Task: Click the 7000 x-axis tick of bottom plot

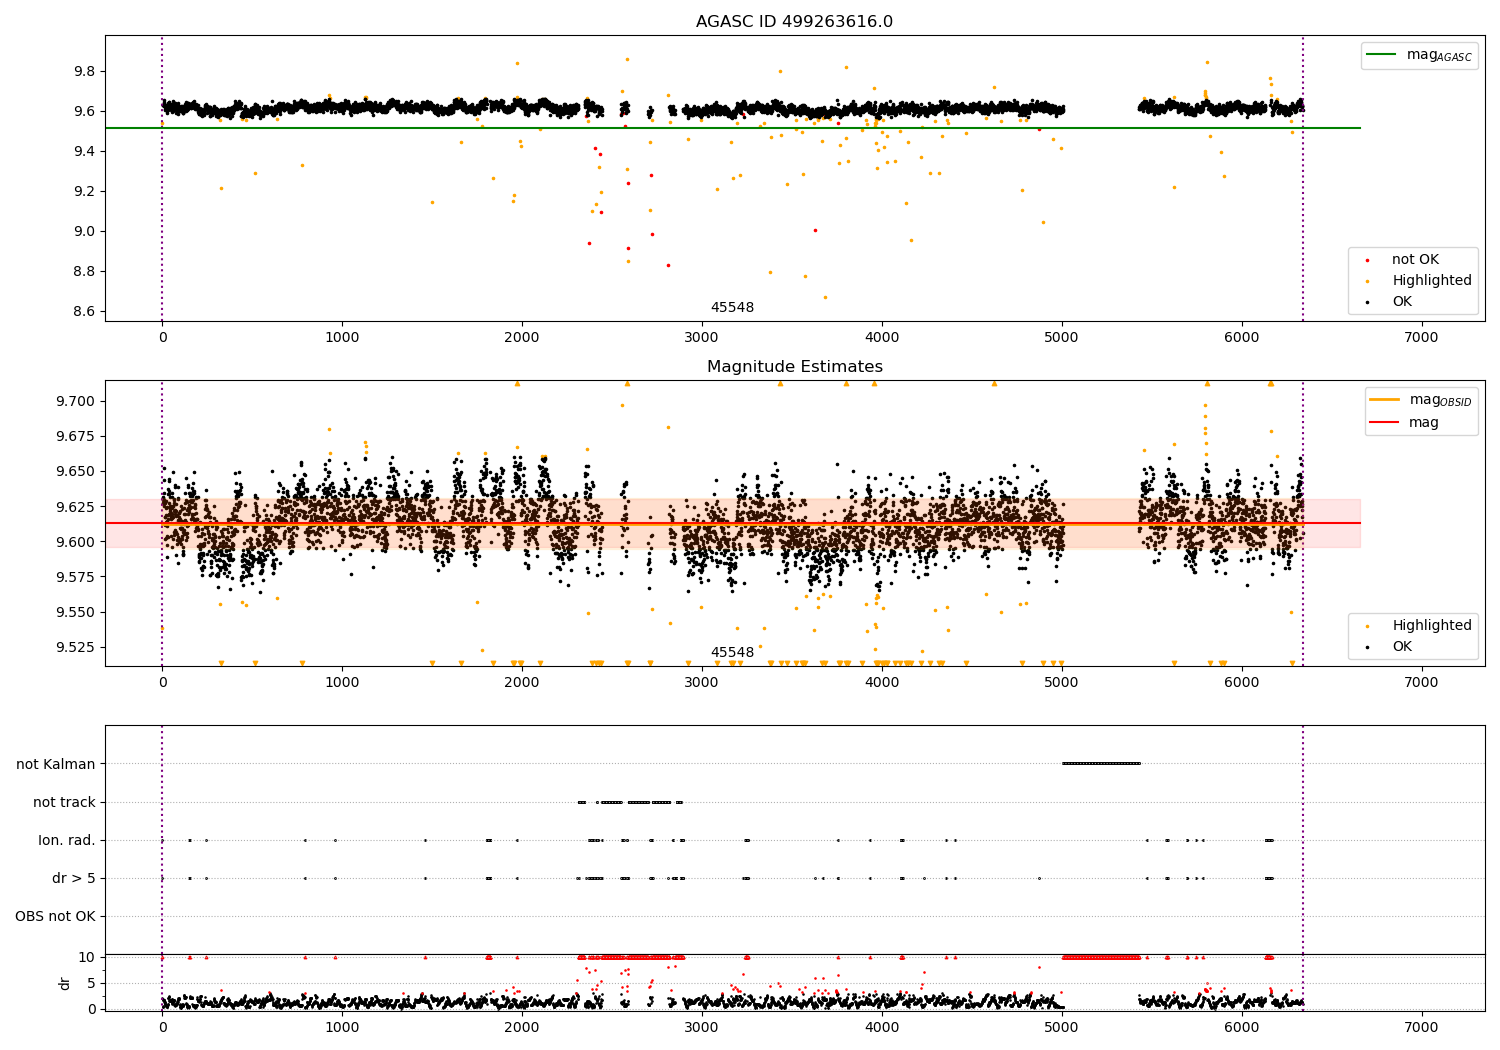Action: click(1421, 1027)
